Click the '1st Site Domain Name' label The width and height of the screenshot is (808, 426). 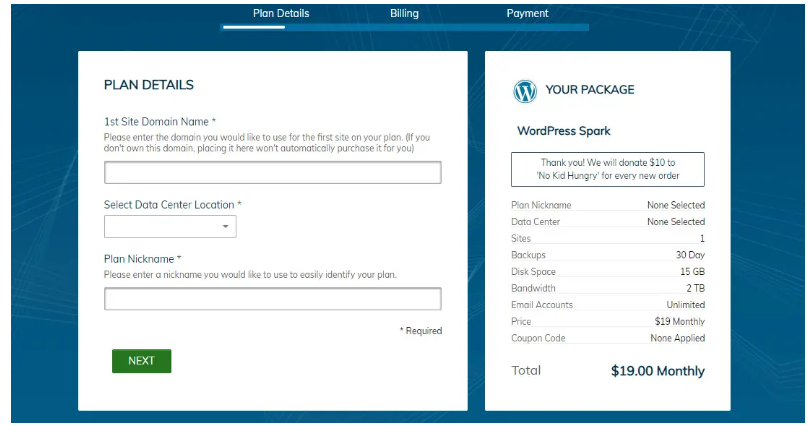coord(160,122)
